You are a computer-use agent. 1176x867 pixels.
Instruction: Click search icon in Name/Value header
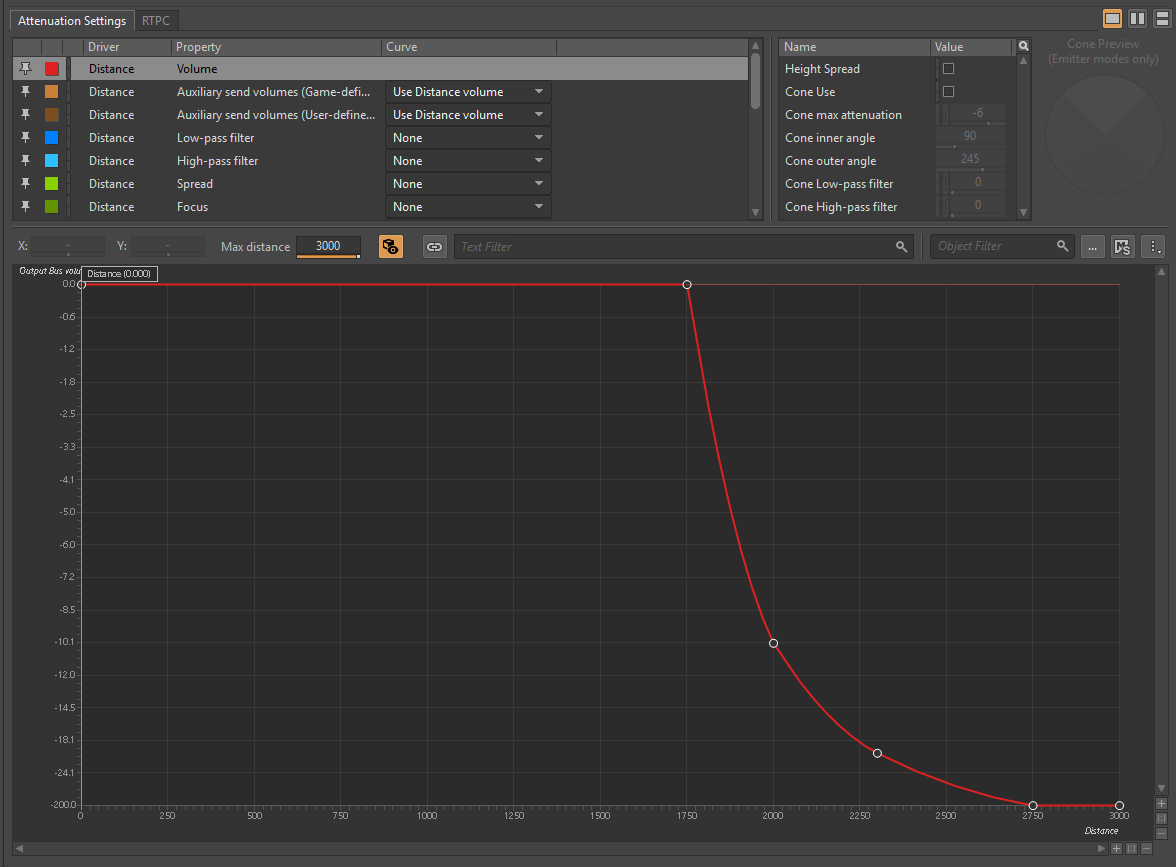tap(1024, 46)
